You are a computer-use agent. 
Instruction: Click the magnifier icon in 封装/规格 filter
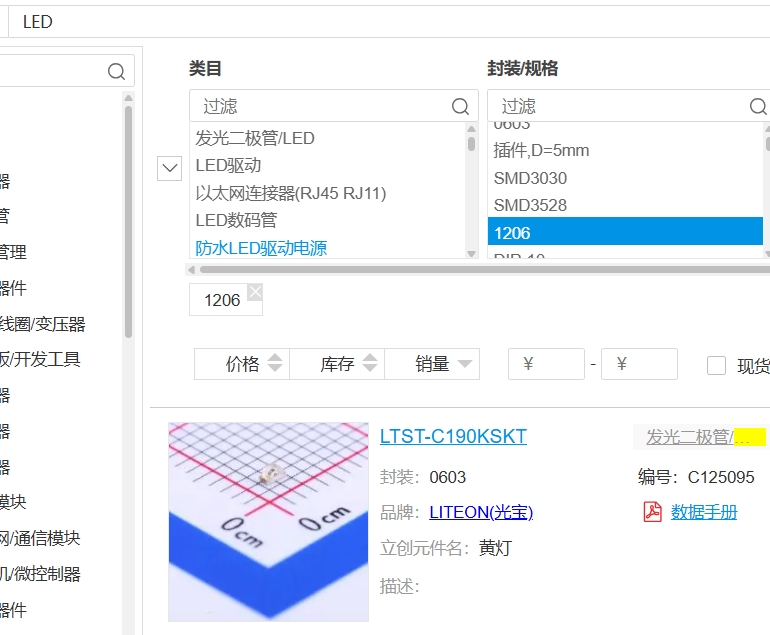758,106
